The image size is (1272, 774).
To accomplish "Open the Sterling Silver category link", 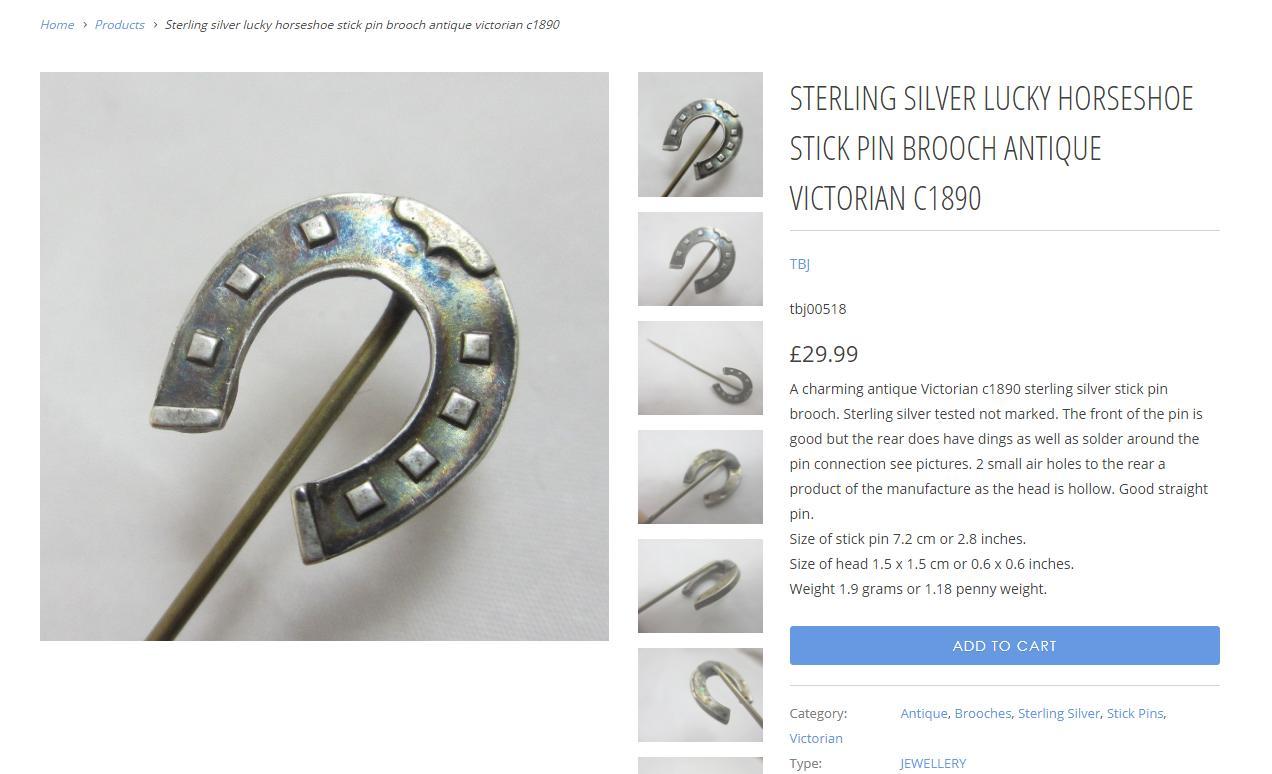I will [1059, 713].
